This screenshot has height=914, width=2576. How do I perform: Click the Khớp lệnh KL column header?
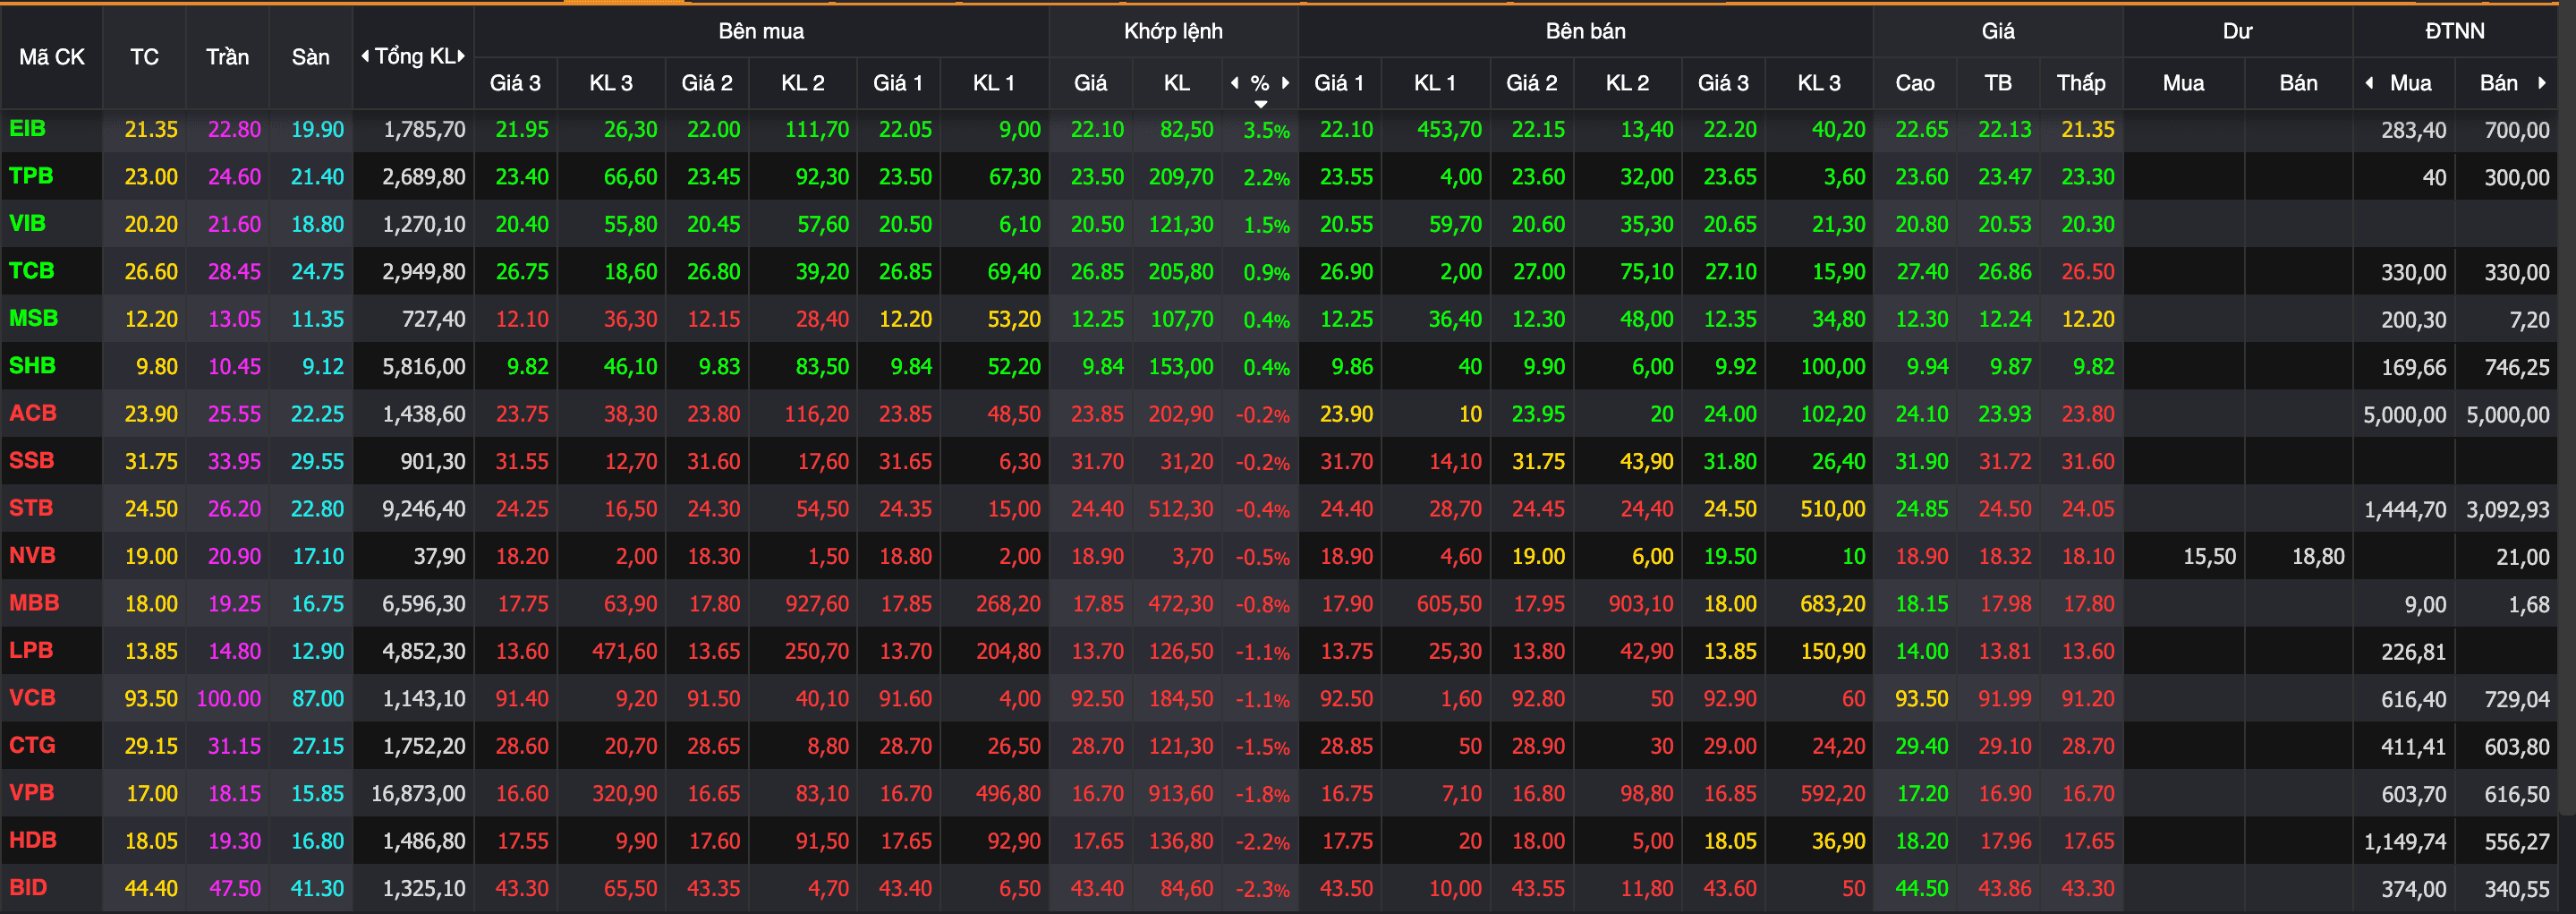coord(1177,83)
